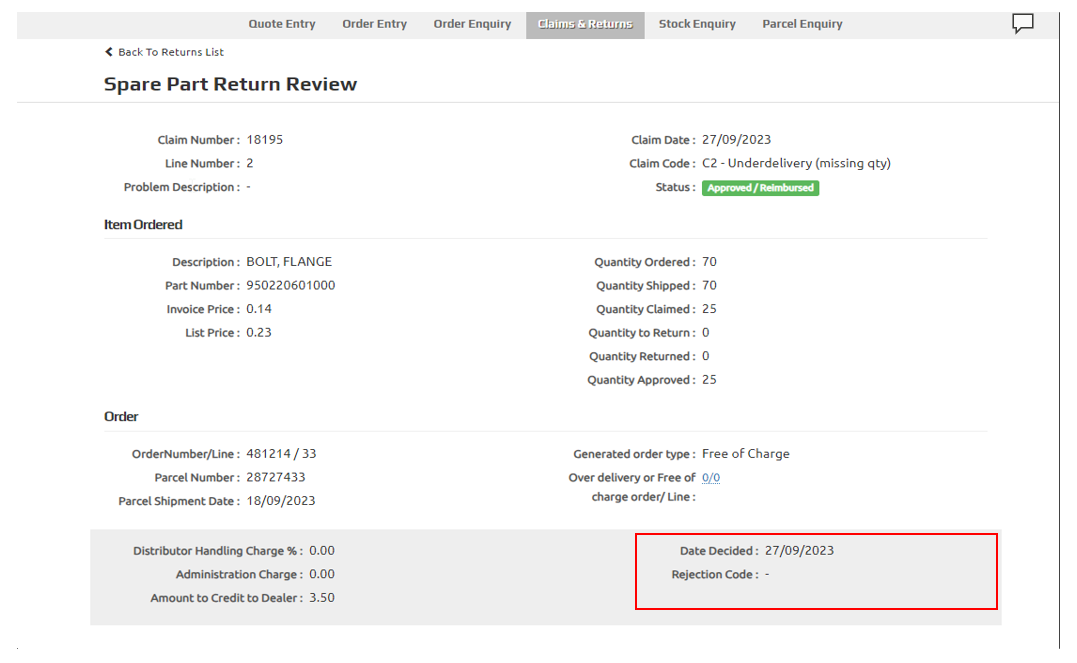Click Administration Charge value 0.00
The height and width of the screenshot is (663, 1077).
(x=322, y=574)
